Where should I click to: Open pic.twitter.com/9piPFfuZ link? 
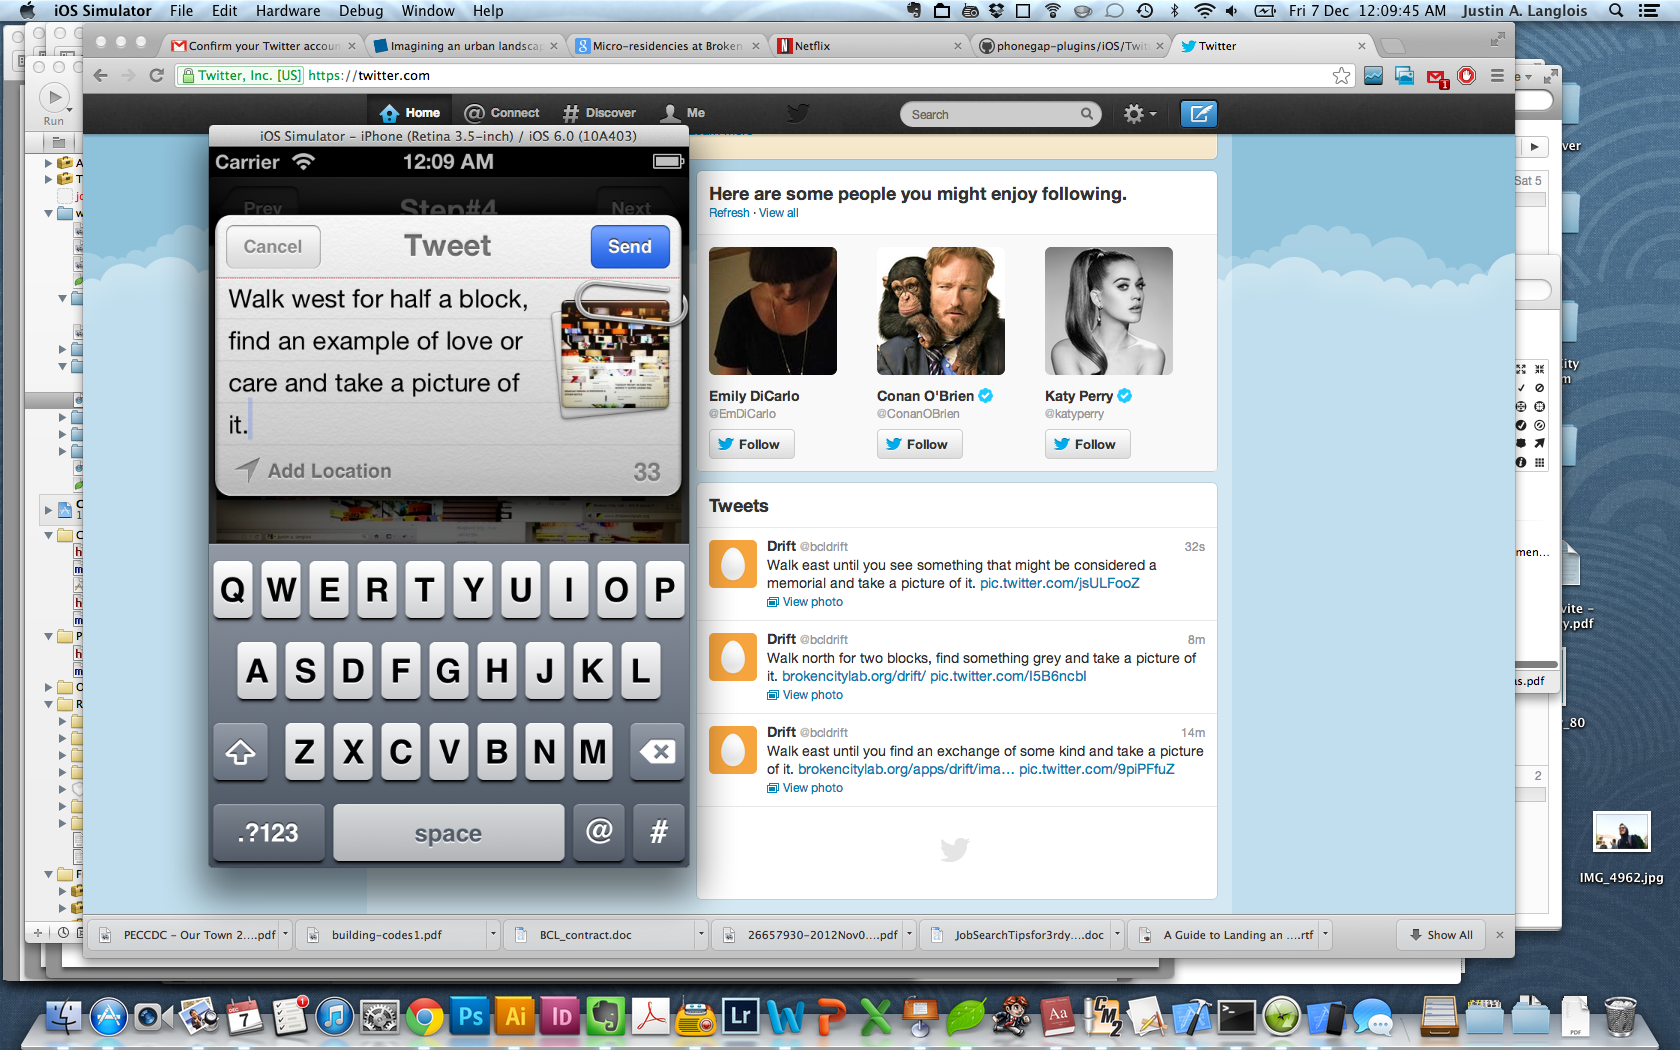pos(1096,769)
